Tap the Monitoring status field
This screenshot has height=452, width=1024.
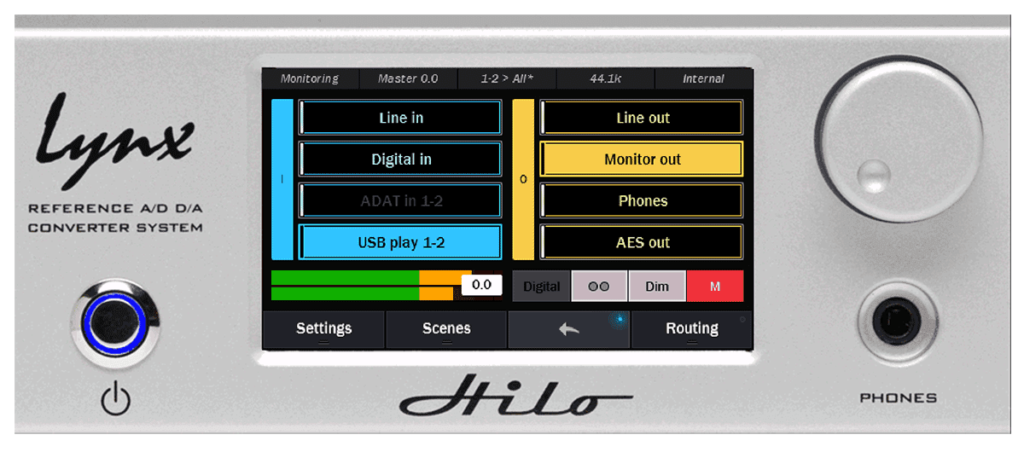coord(310,79)
